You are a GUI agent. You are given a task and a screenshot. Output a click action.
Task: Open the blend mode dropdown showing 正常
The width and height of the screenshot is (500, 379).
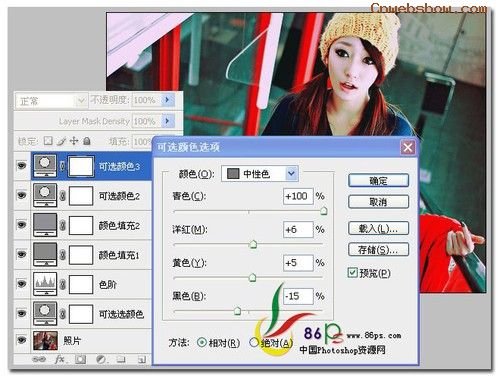(51, 101)
